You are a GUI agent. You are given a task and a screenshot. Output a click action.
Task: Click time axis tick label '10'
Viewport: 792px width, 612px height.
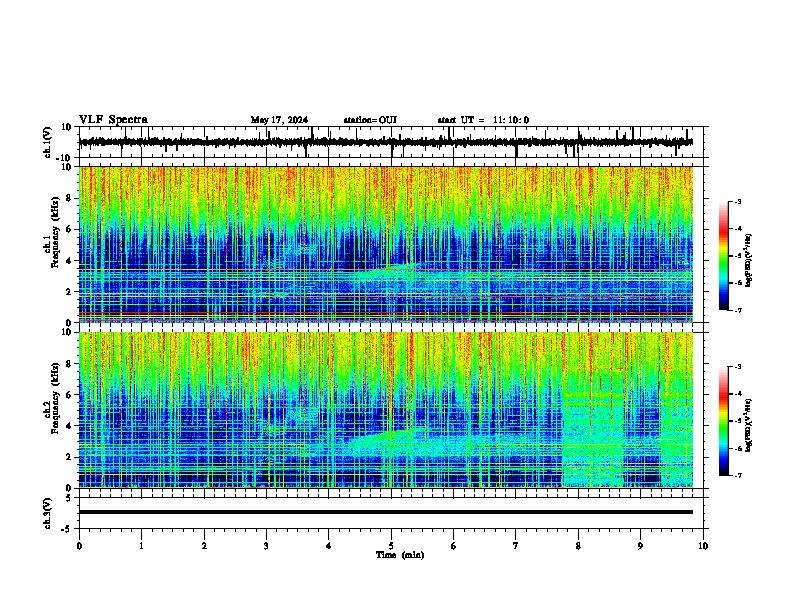(x=703, y=546)
